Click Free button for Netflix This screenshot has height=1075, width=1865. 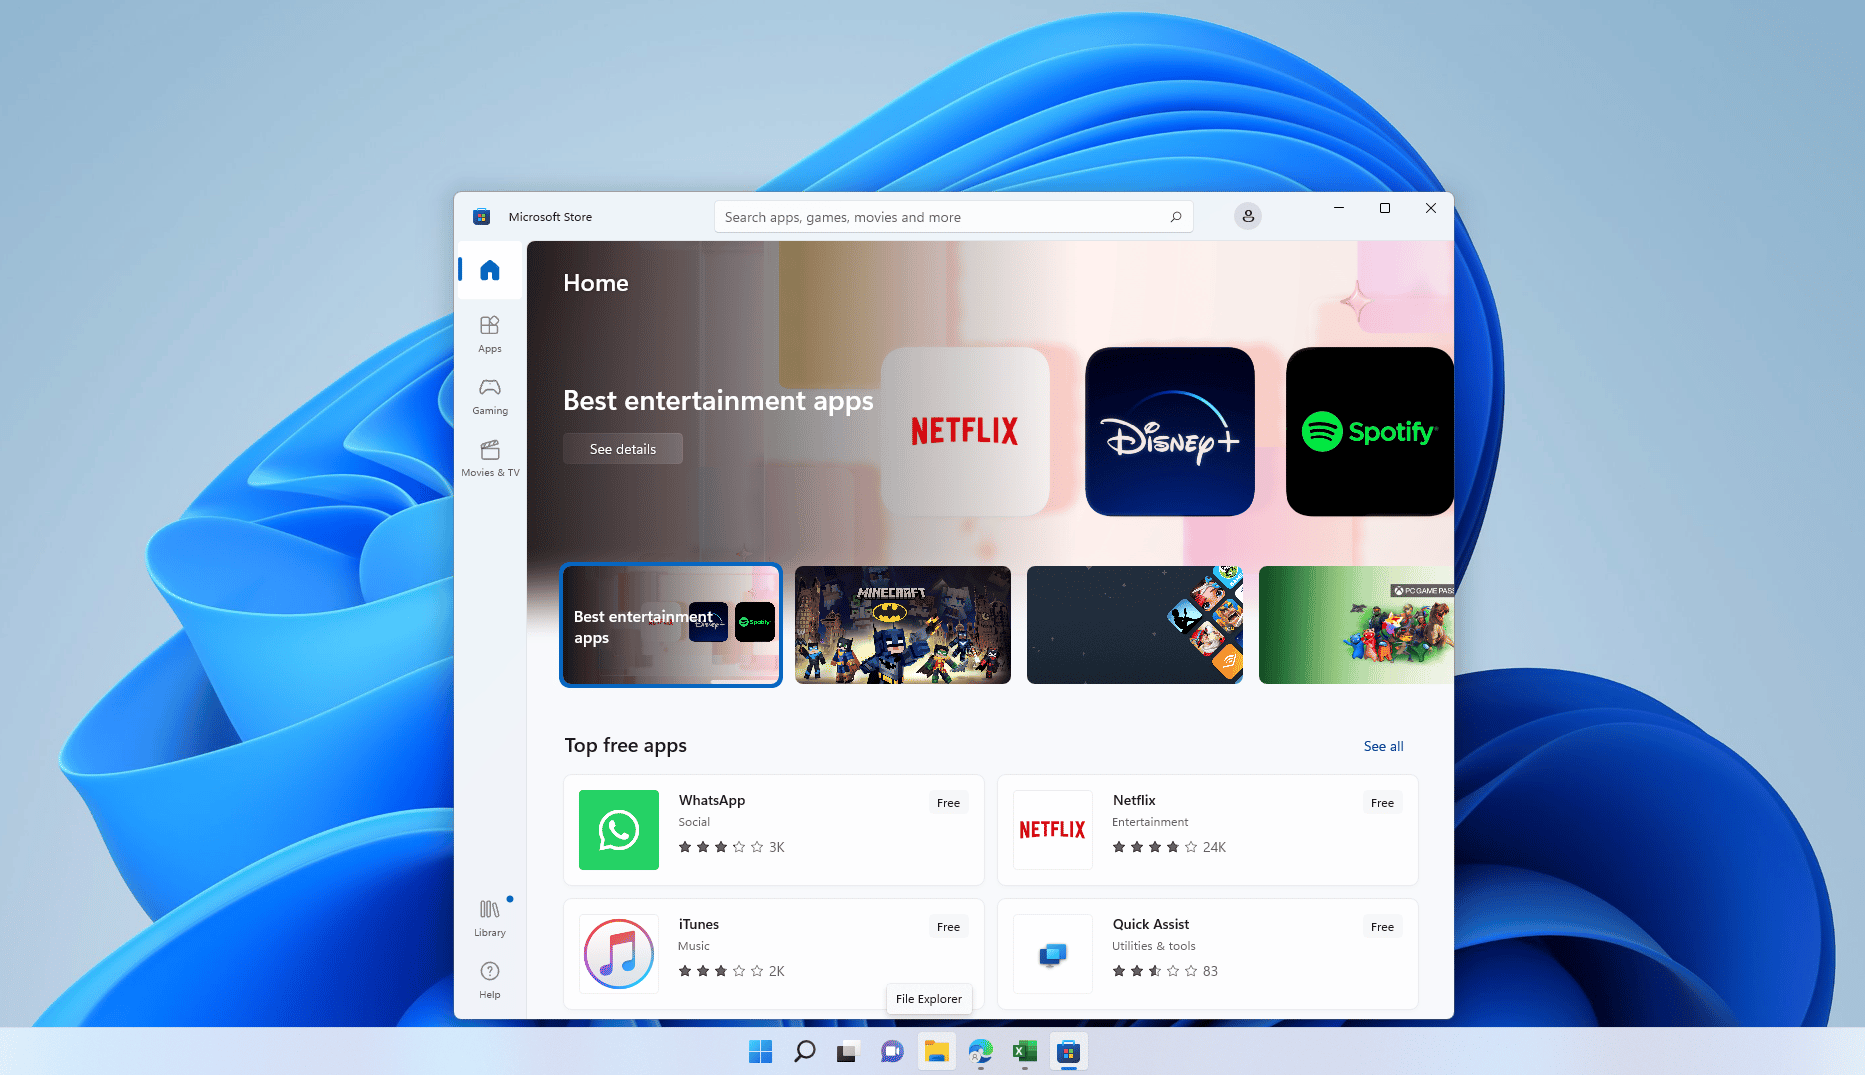pos(1382,803)
